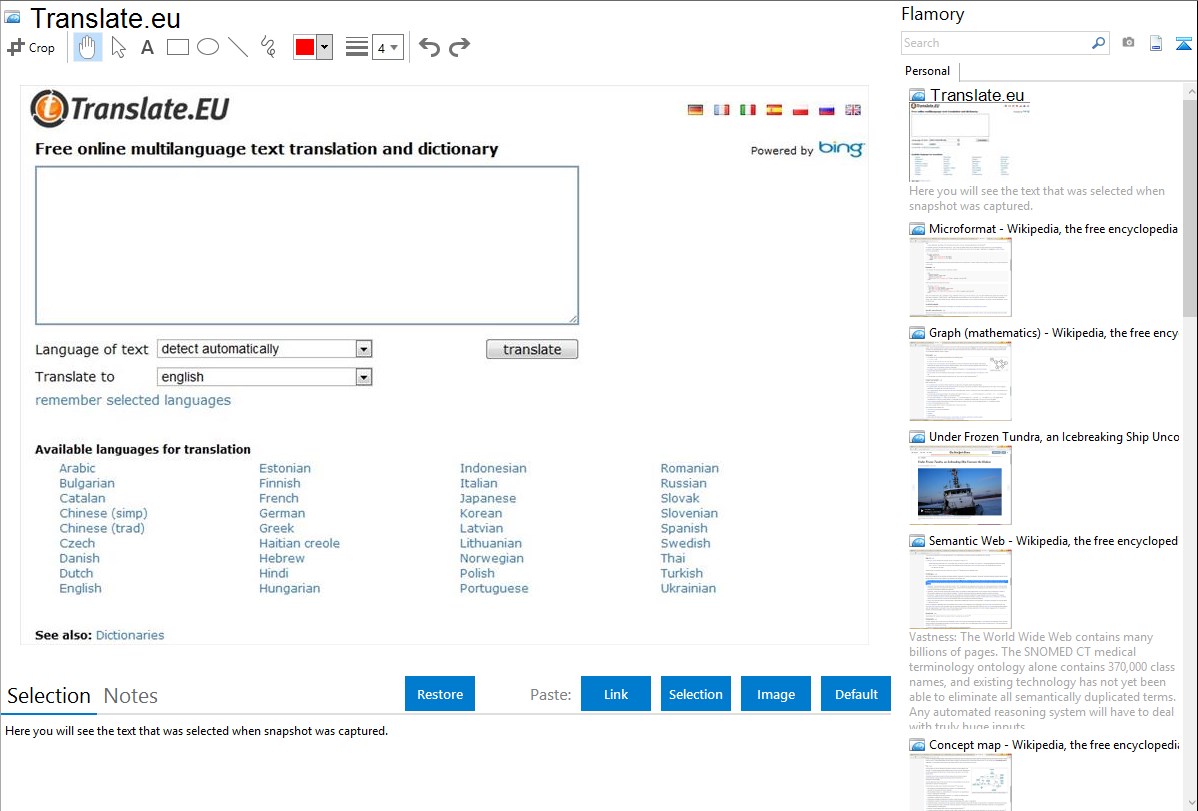Click the Portuguese language link

(494, 589)
